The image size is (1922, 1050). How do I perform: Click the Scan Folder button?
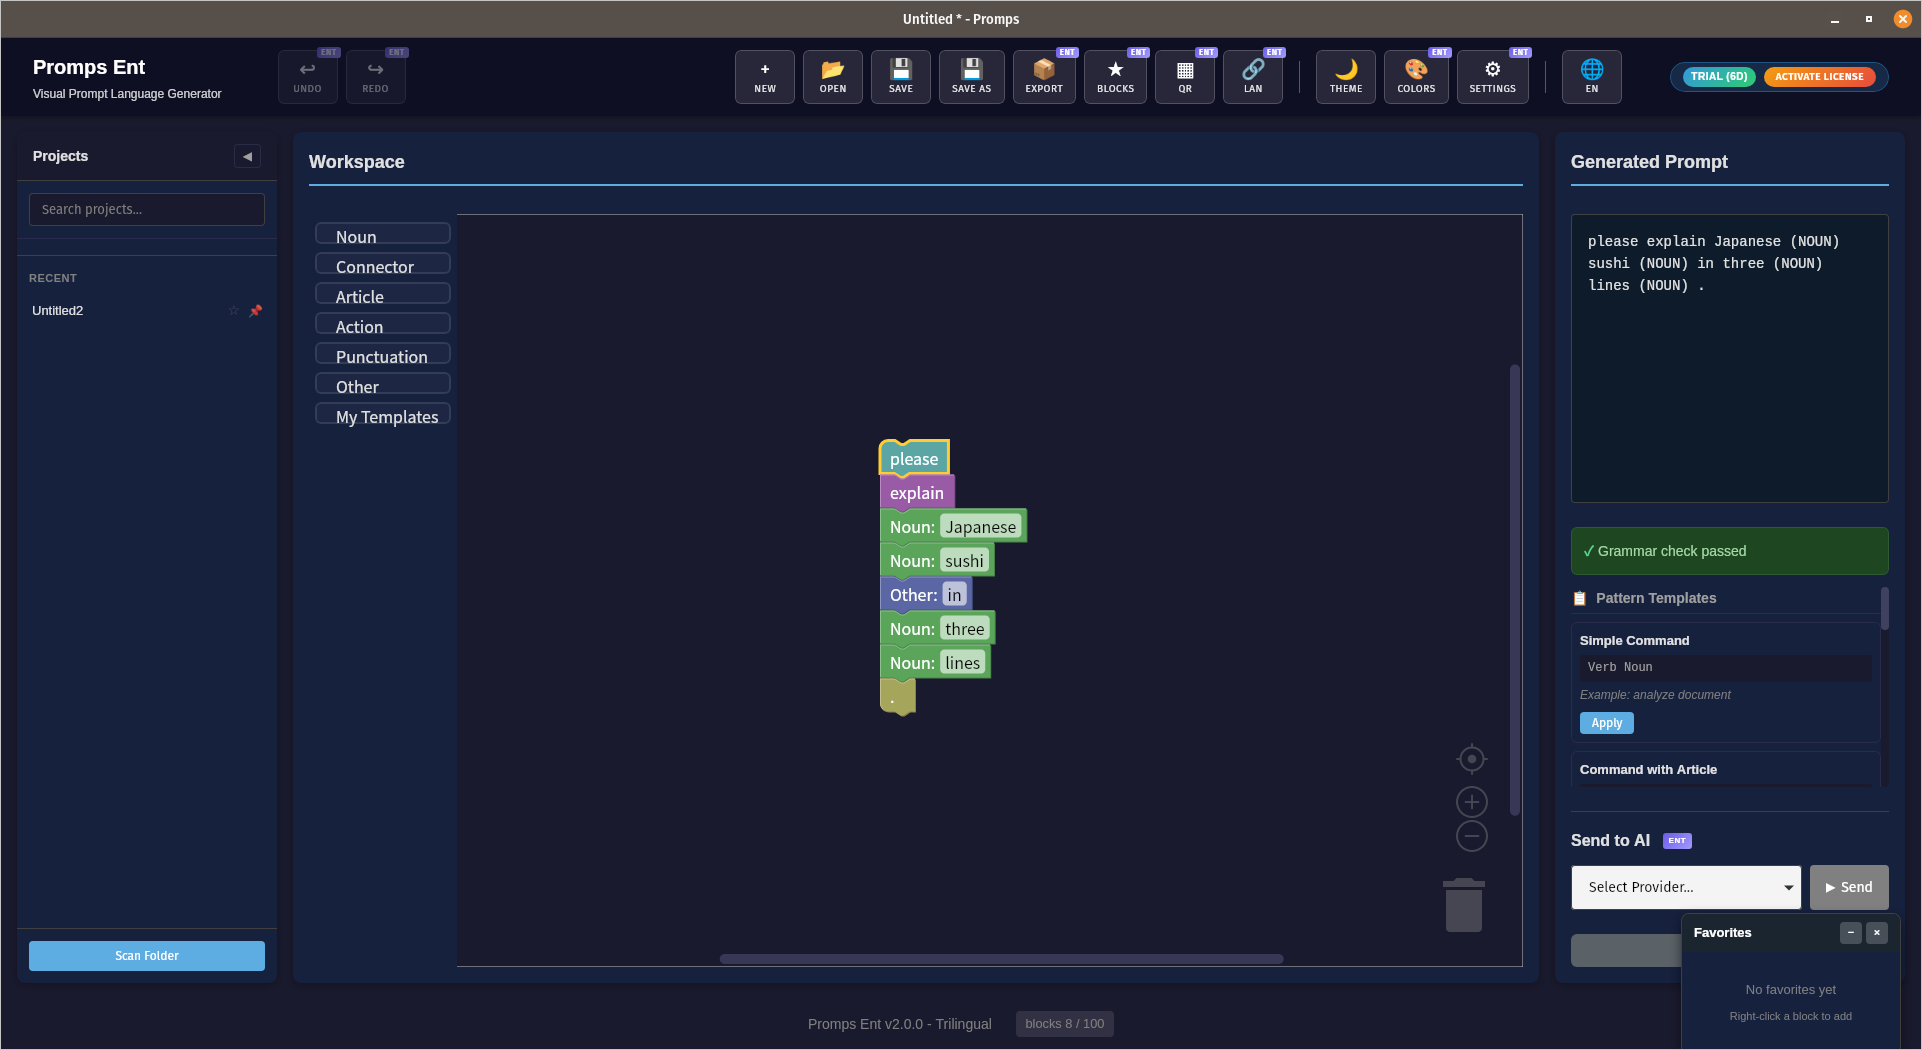click(146, 955)
